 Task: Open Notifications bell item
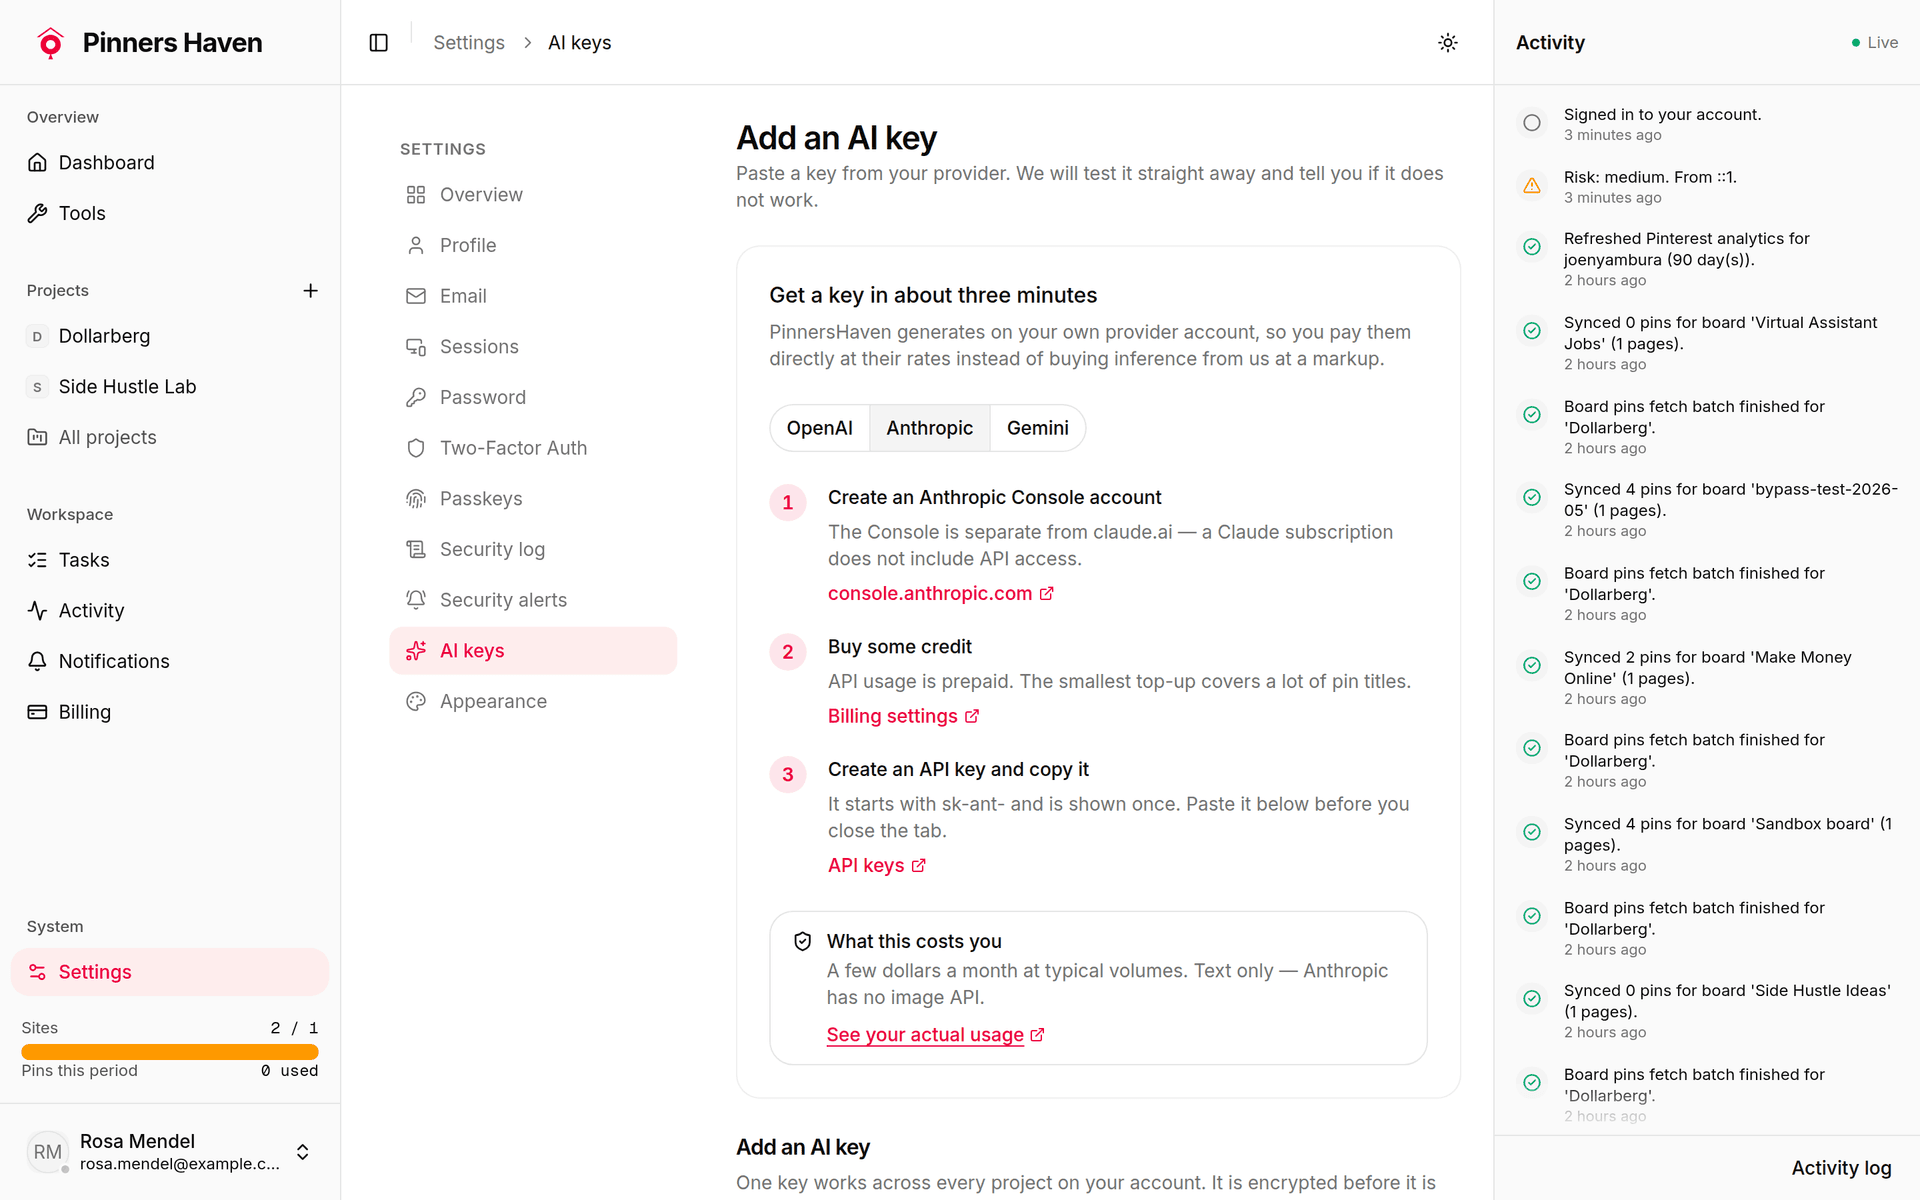click(x=170, y=661)
